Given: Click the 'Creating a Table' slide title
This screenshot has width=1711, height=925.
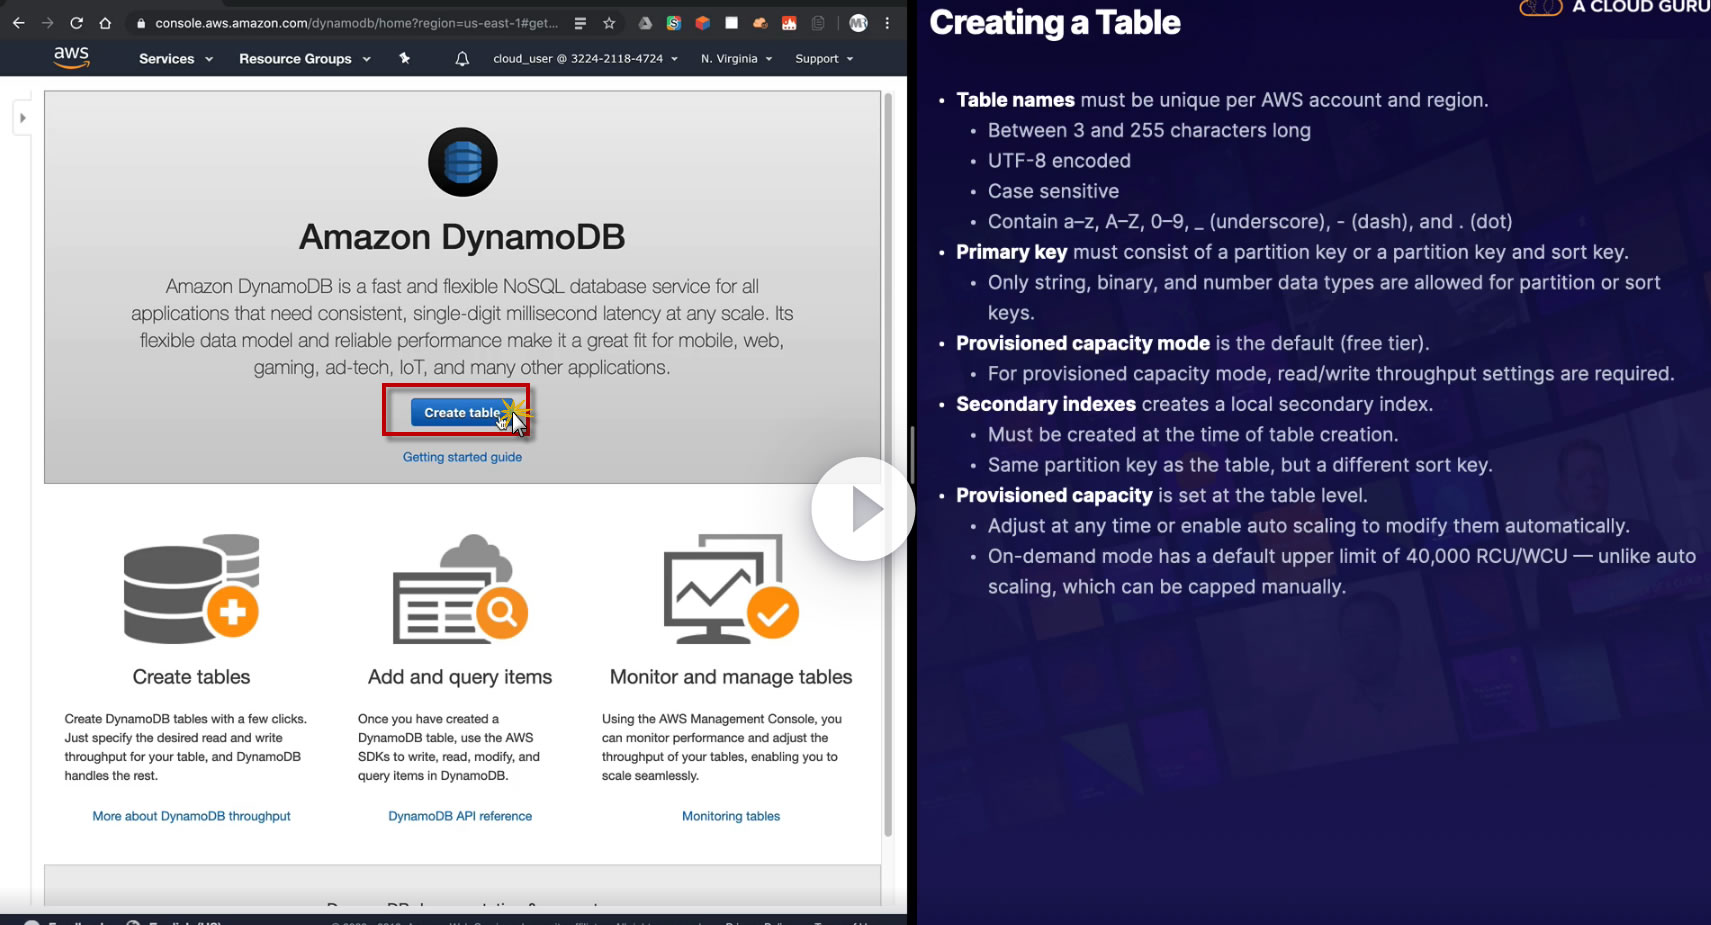Looking at the screenshot, I should (x=1055, y=22).
